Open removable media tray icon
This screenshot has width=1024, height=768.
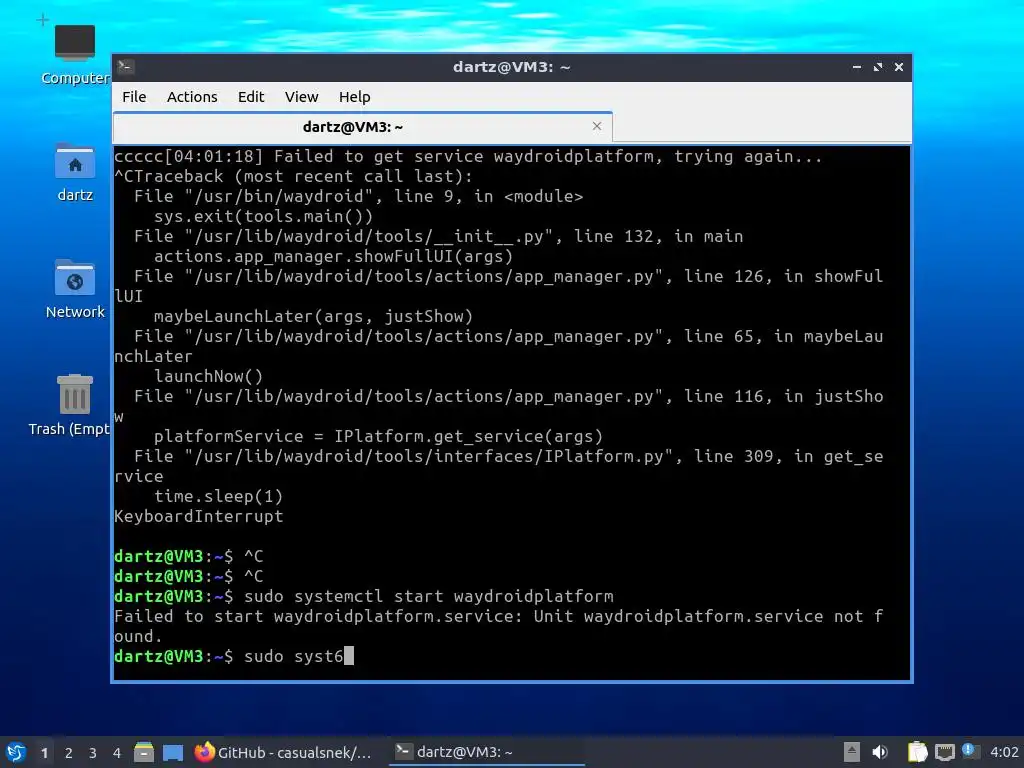[852, 752]
